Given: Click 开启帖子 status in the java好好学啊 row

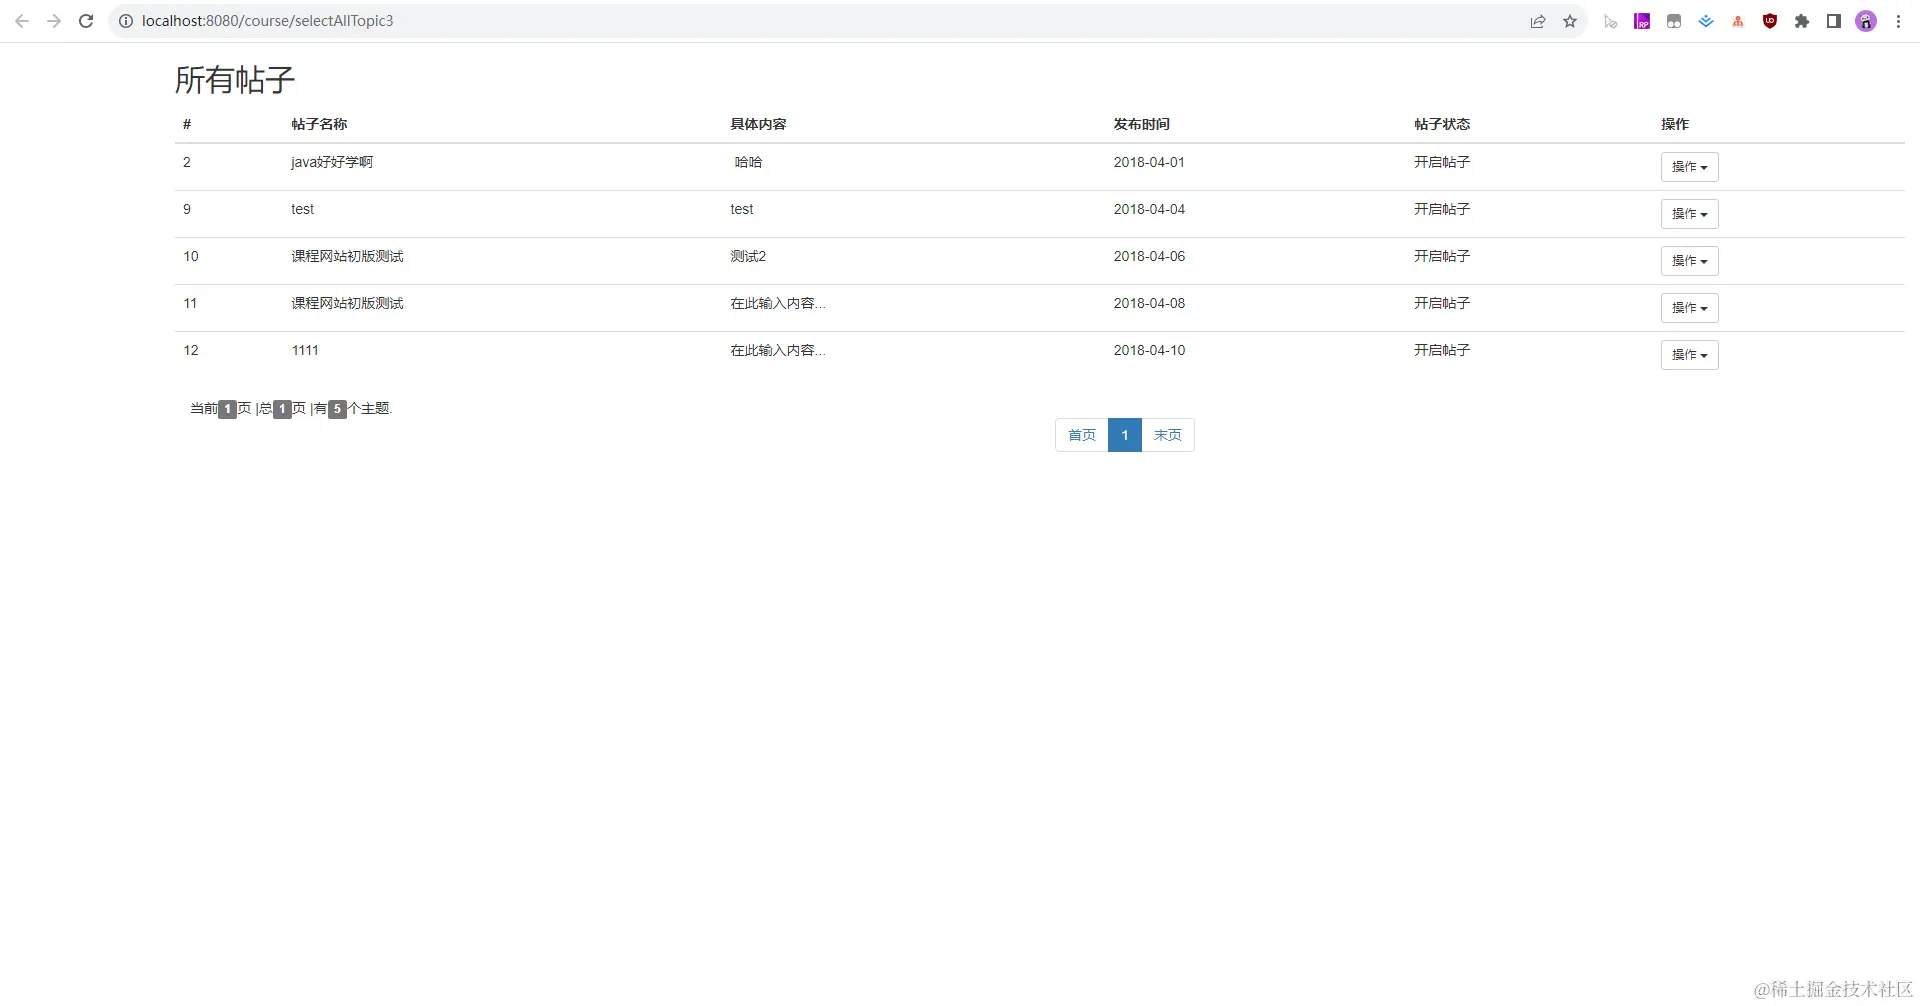Looking at the screenshot, I should click(1442, 162).
